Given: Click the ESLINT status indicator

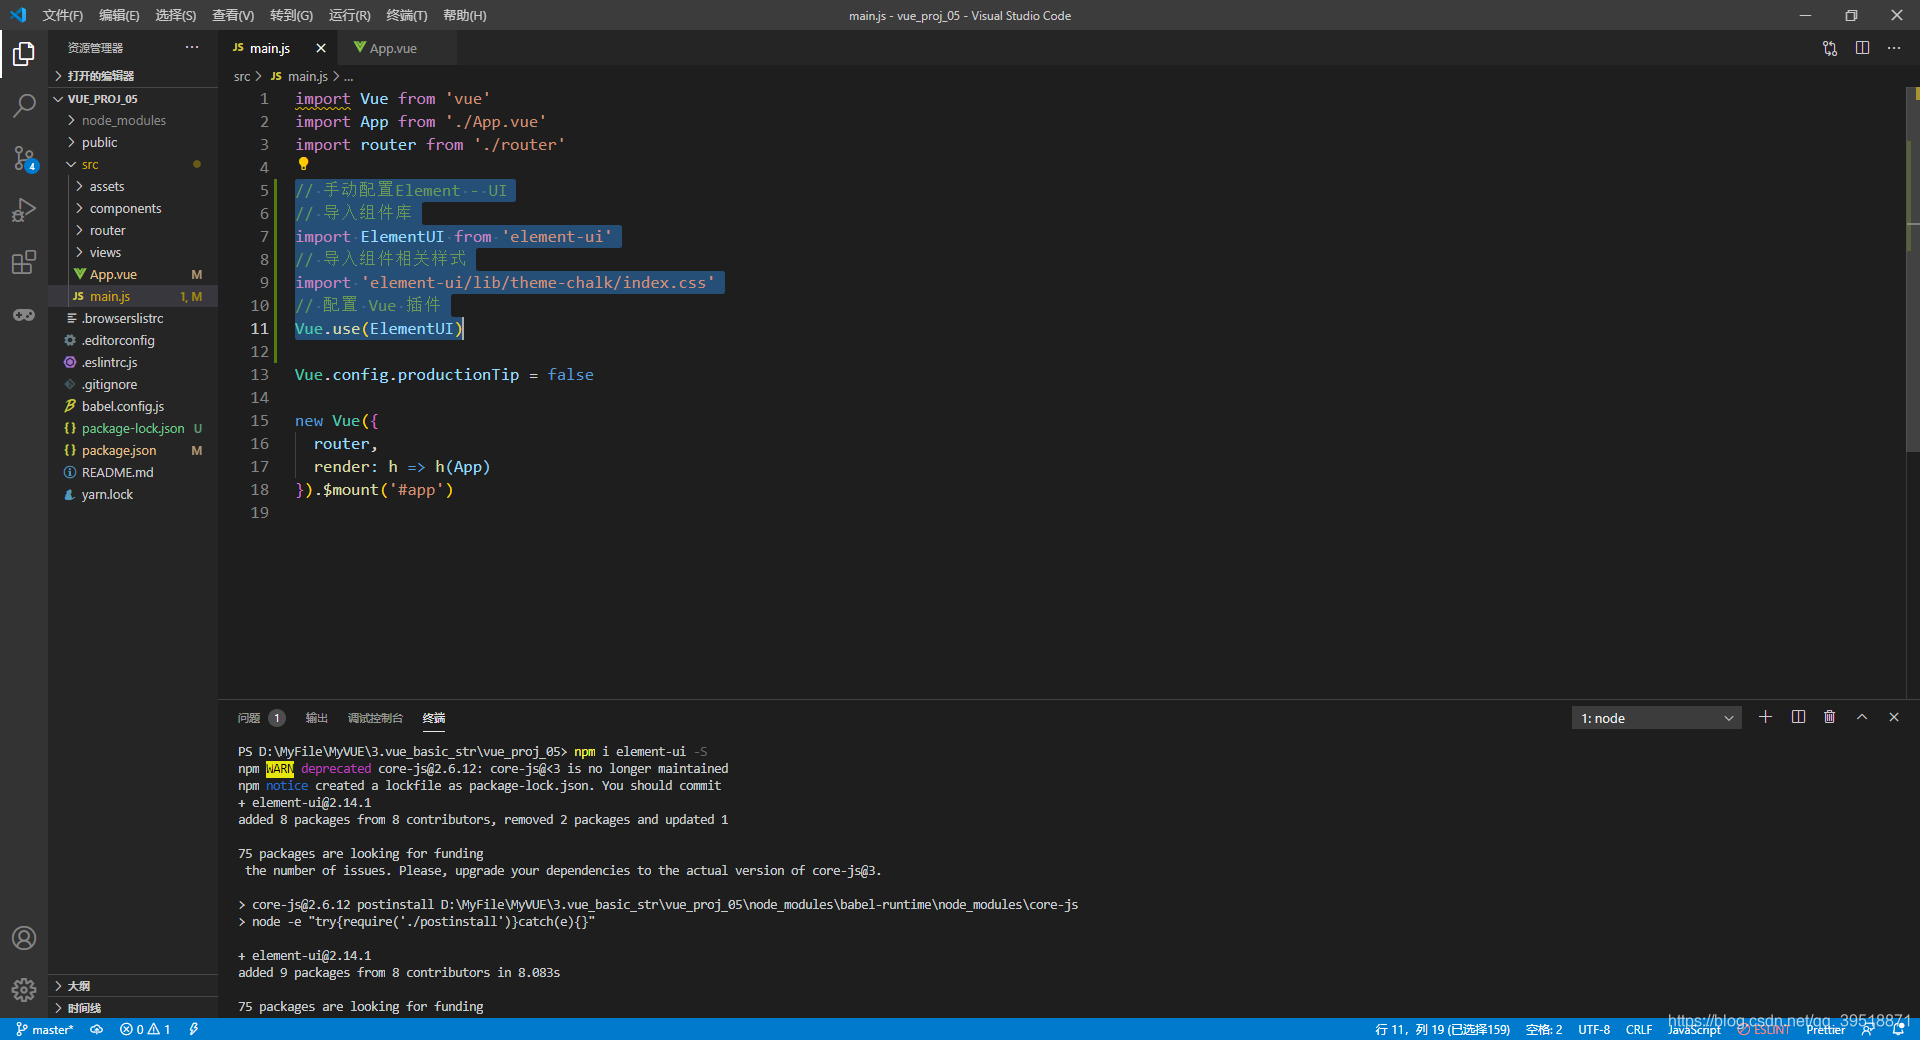Looking at the screenshot, I should (x=1763, y=1029).
